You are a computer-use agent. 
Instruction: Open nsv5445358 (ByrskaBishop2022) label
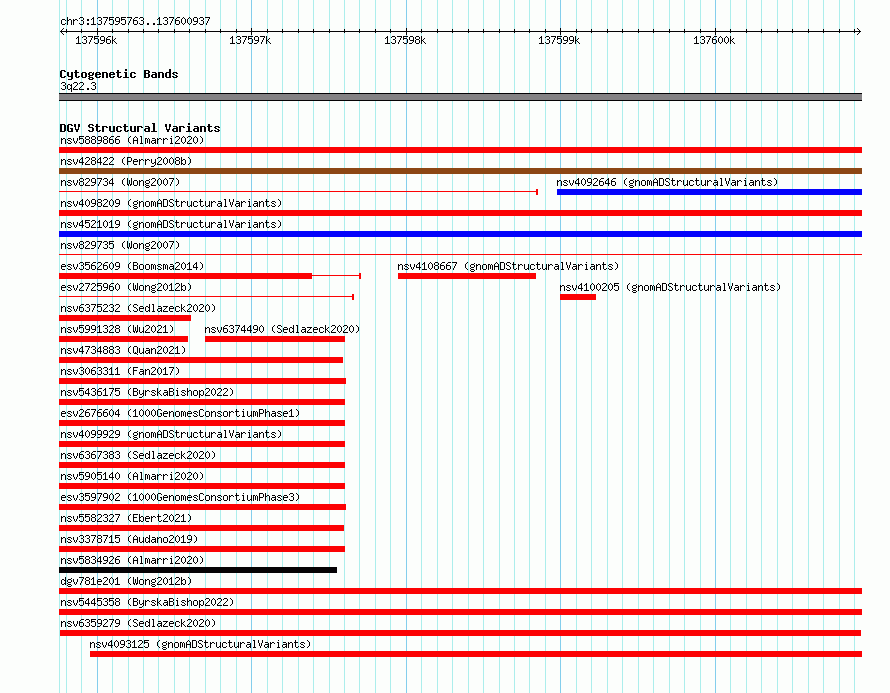(147, 602)
